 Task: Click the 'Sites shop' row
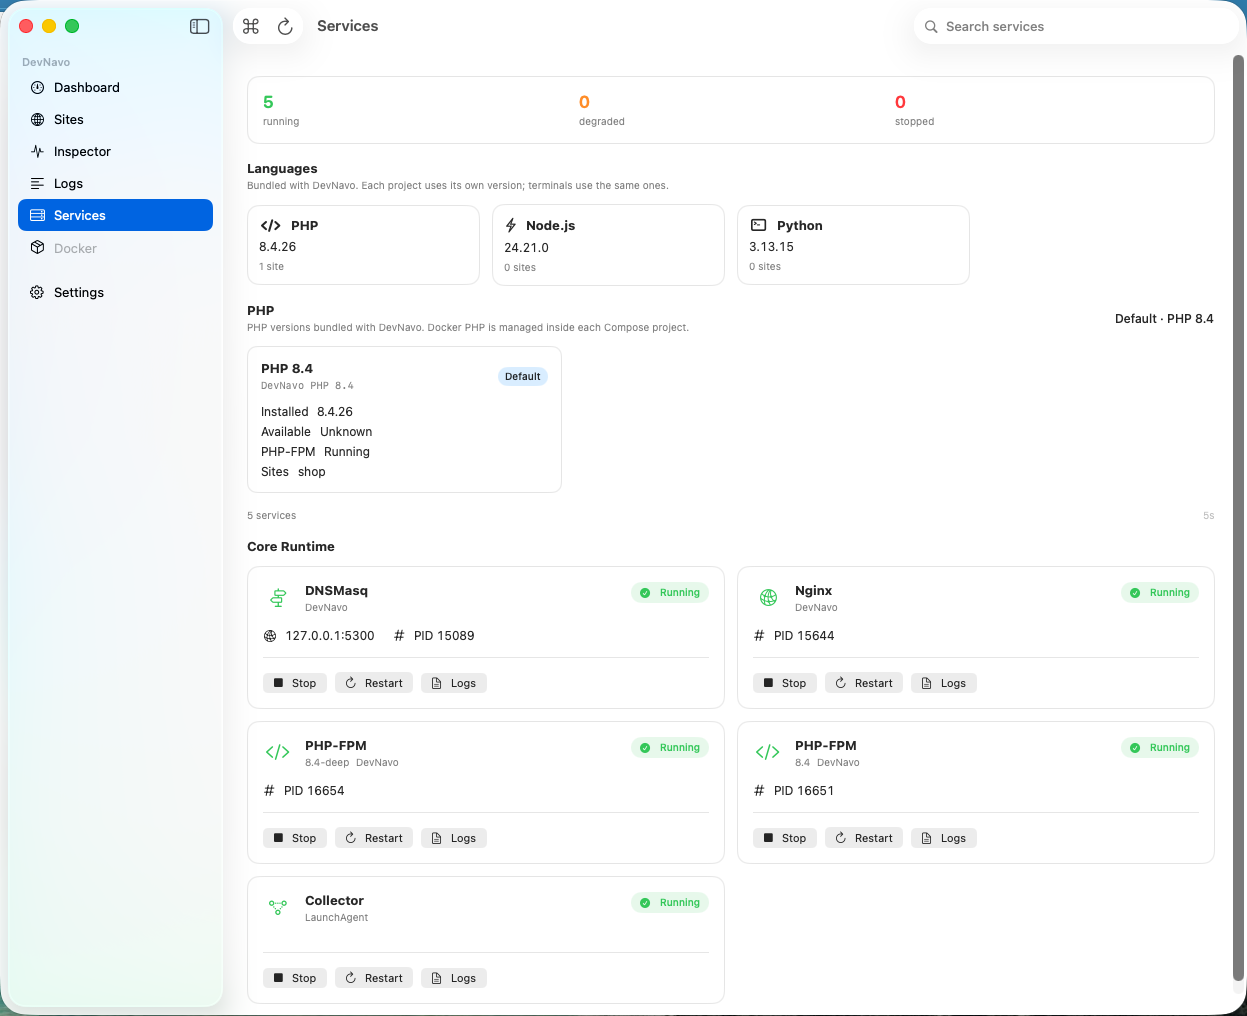pos(293,472)
